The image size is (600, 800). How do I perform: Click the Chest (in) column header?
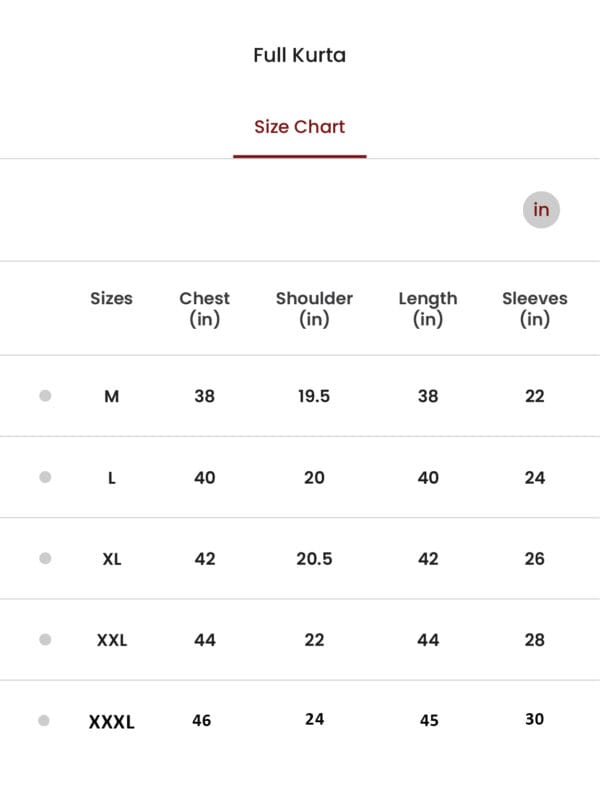coord(205,309)
